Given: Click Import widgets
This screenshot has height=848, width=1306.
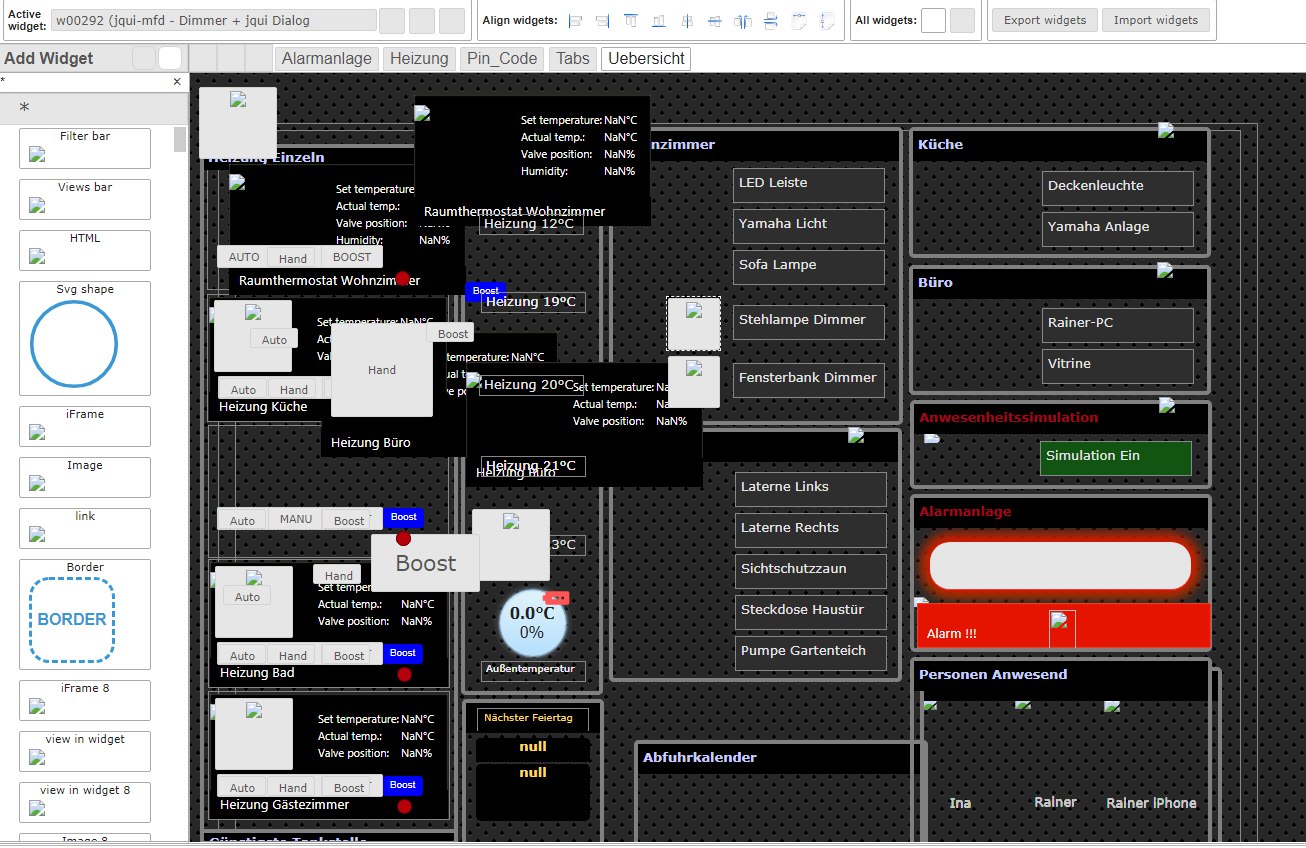Looking at the screenshot, I should 1156,20.
